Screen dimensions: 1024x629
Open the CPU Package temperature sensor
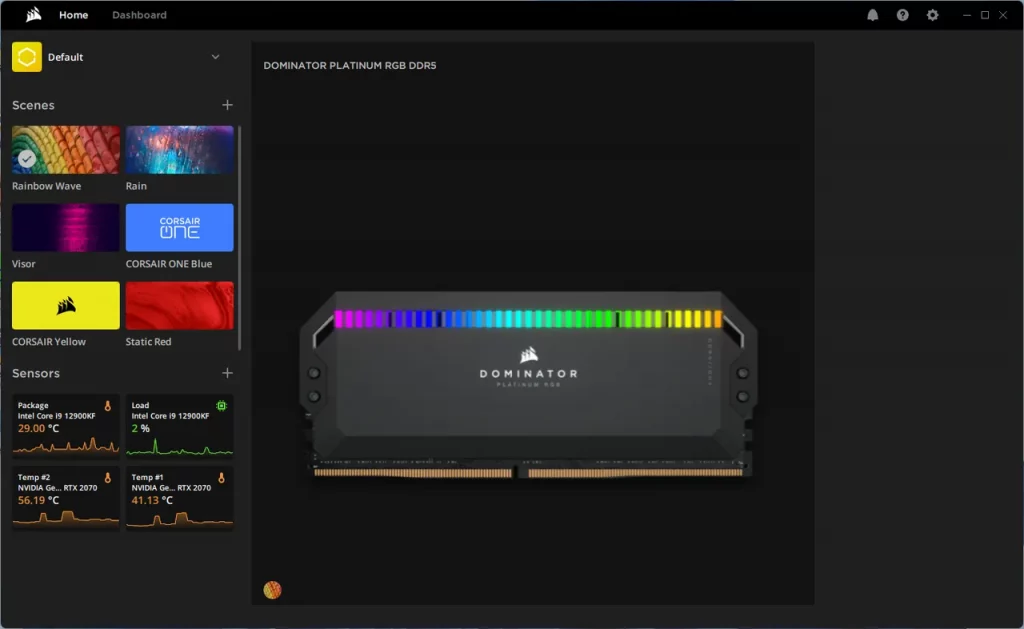pos(65,426)
